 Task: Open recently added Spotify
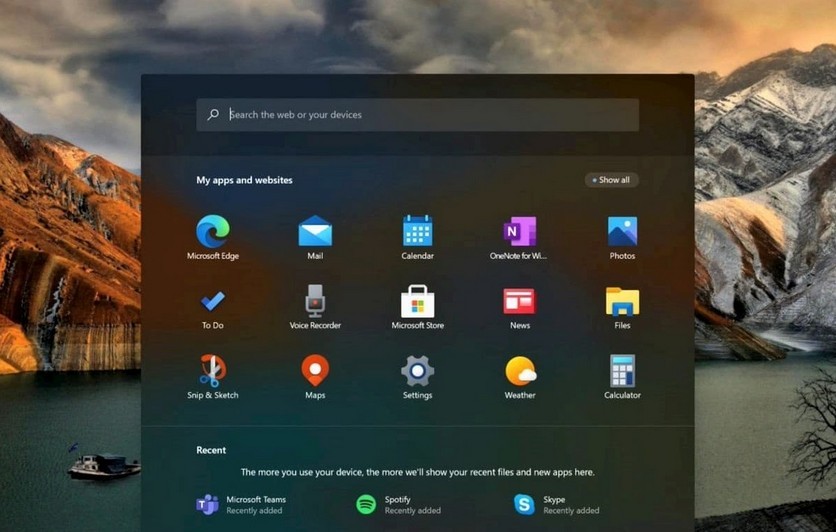pos(399,504)
